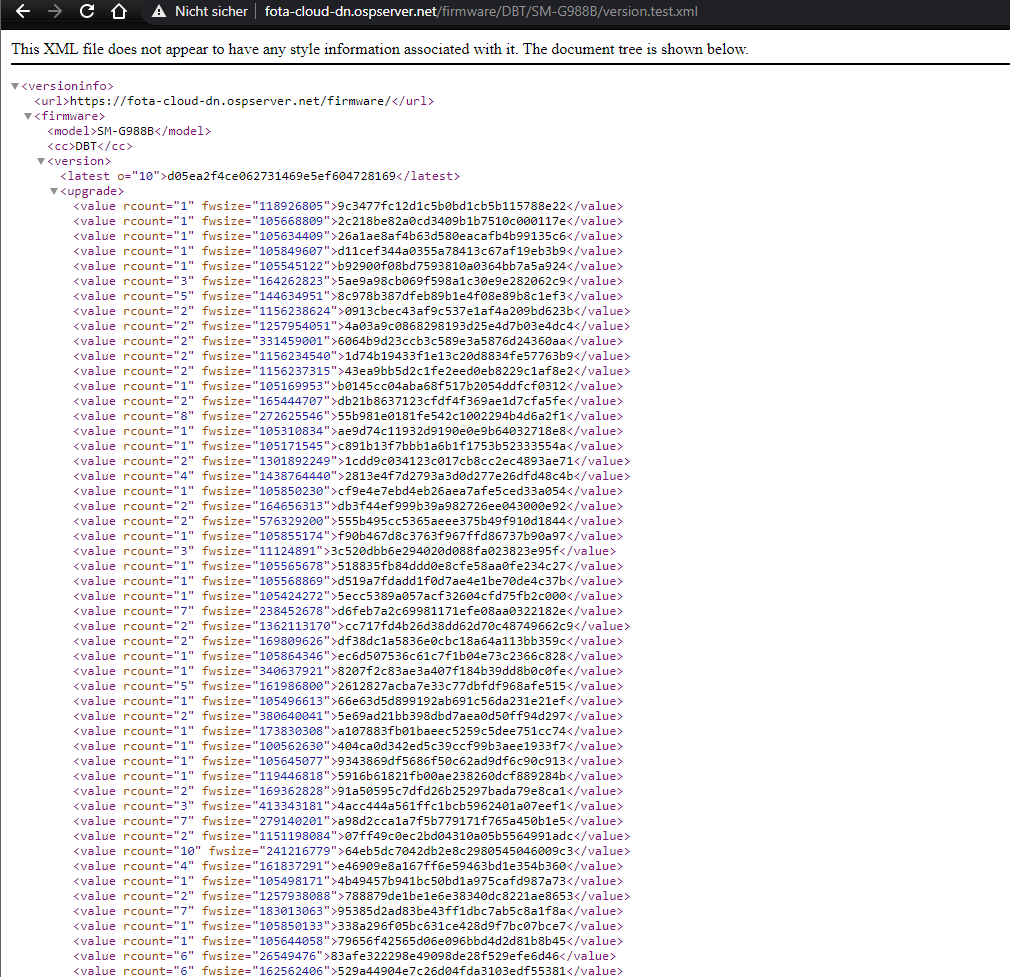Viewport: 1010px width, 977px height.
Task: Click hash 5916b61821fb00ae238260dcf889284b
Action: (x=452, y=776)
